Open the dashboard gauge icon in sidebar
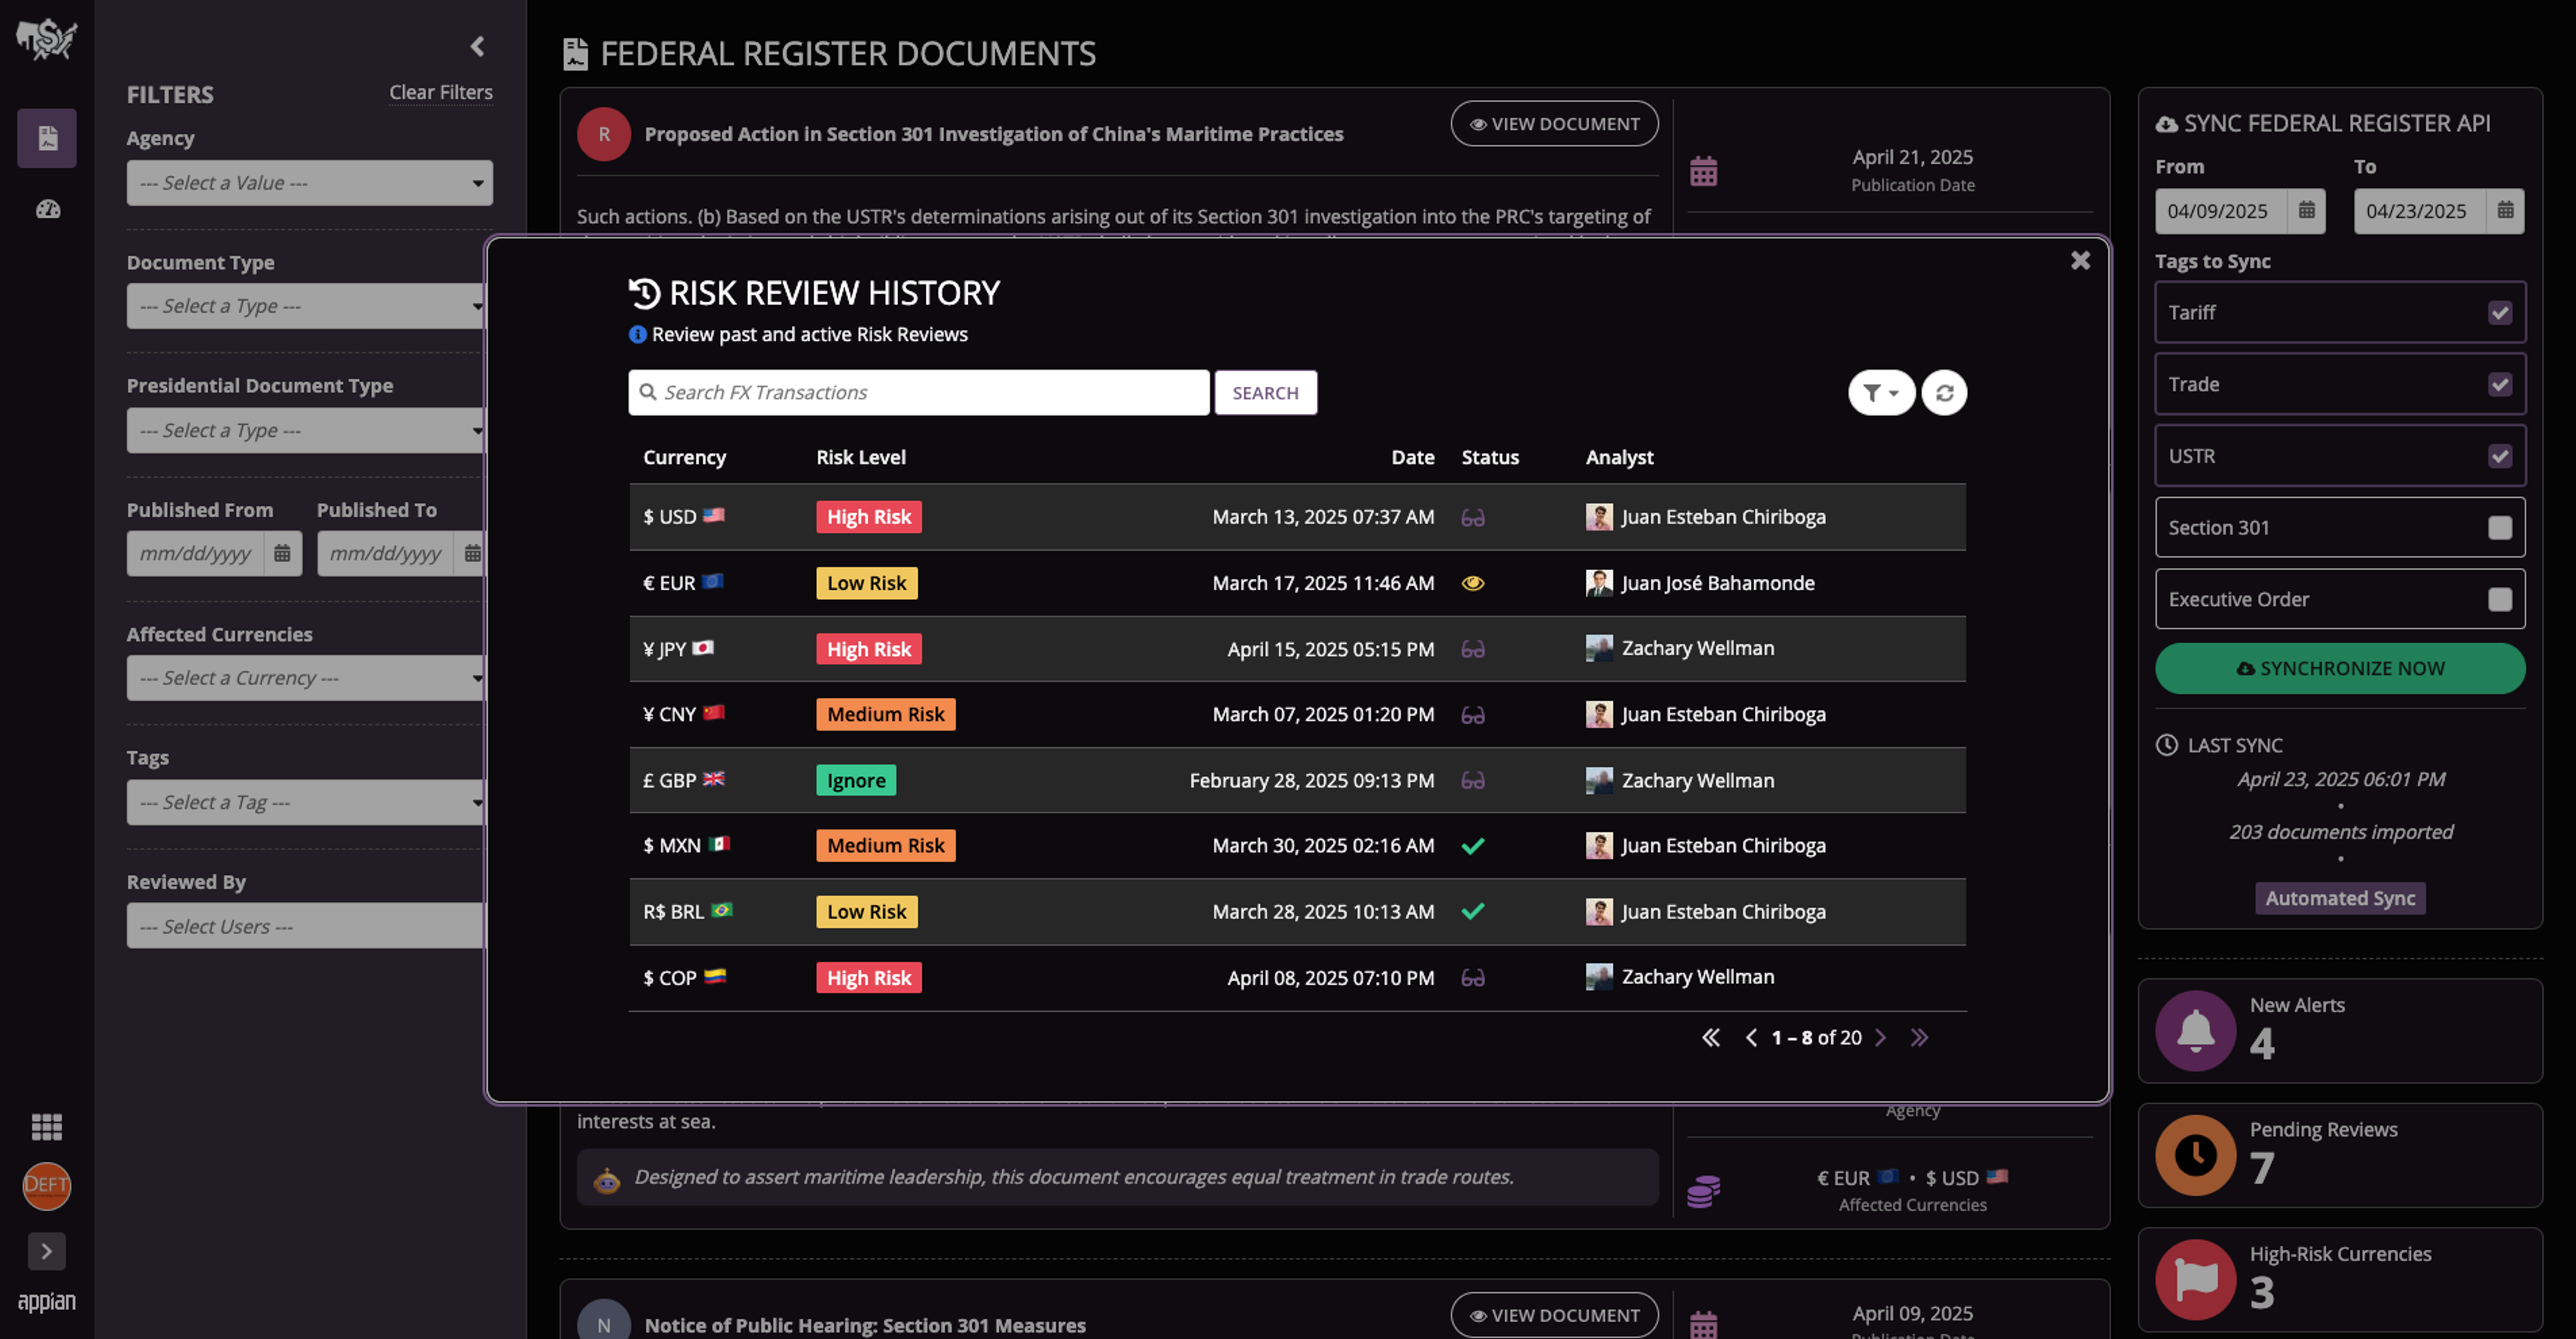The width and height of the screenshot is (2576, 1339). click(48, 209)
